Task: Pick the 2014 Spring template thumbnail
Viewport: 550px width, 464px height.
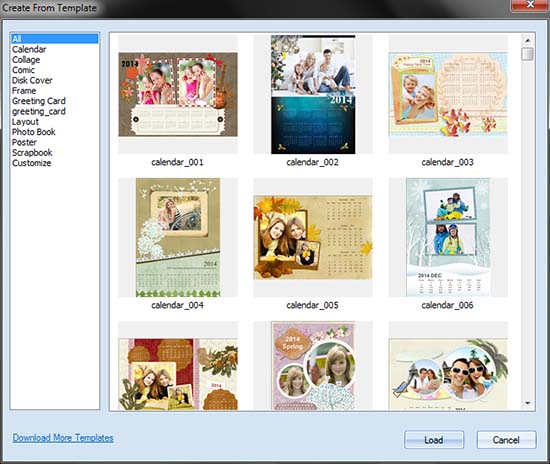Action: point(313,366)
